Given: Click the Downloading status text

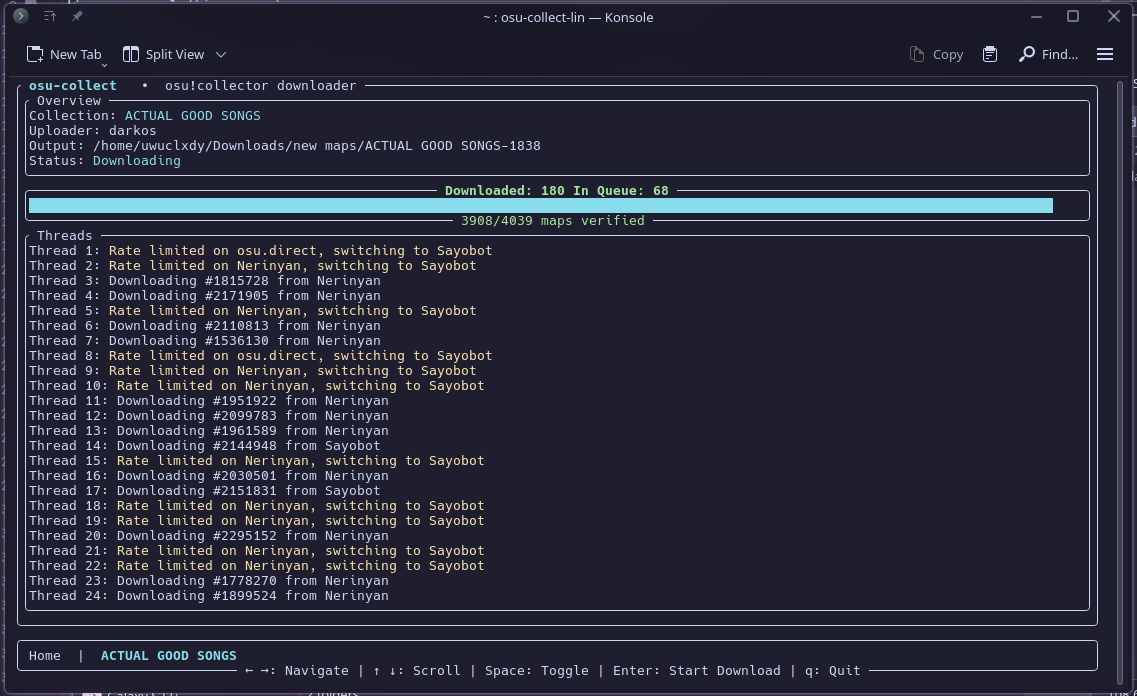Looking at the screenshot, I should pyautogui.click(x=136, y=161).
